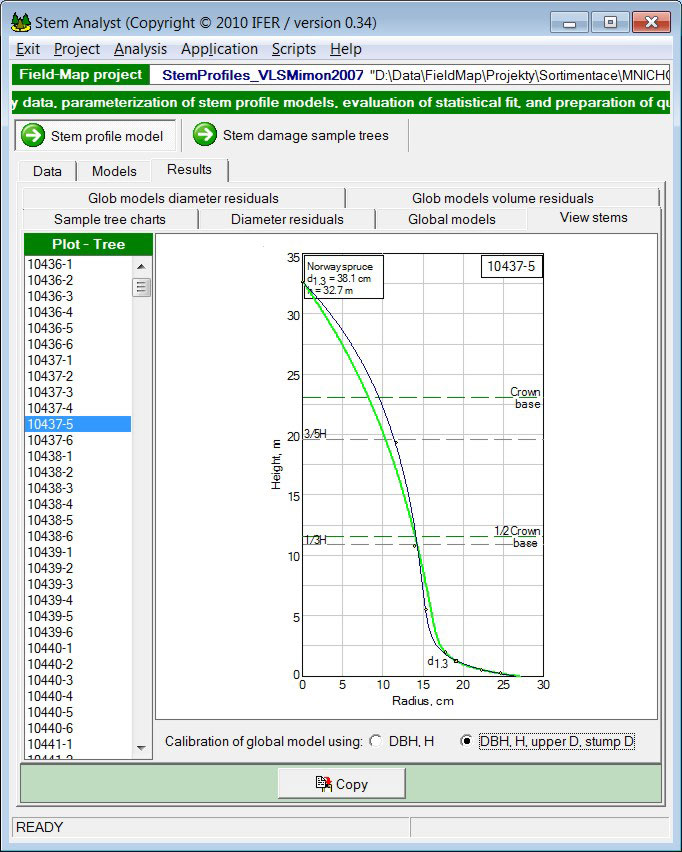Switch to the Models tab
Image resolution: width=682 pixels, height=852 pixels.
113,171
